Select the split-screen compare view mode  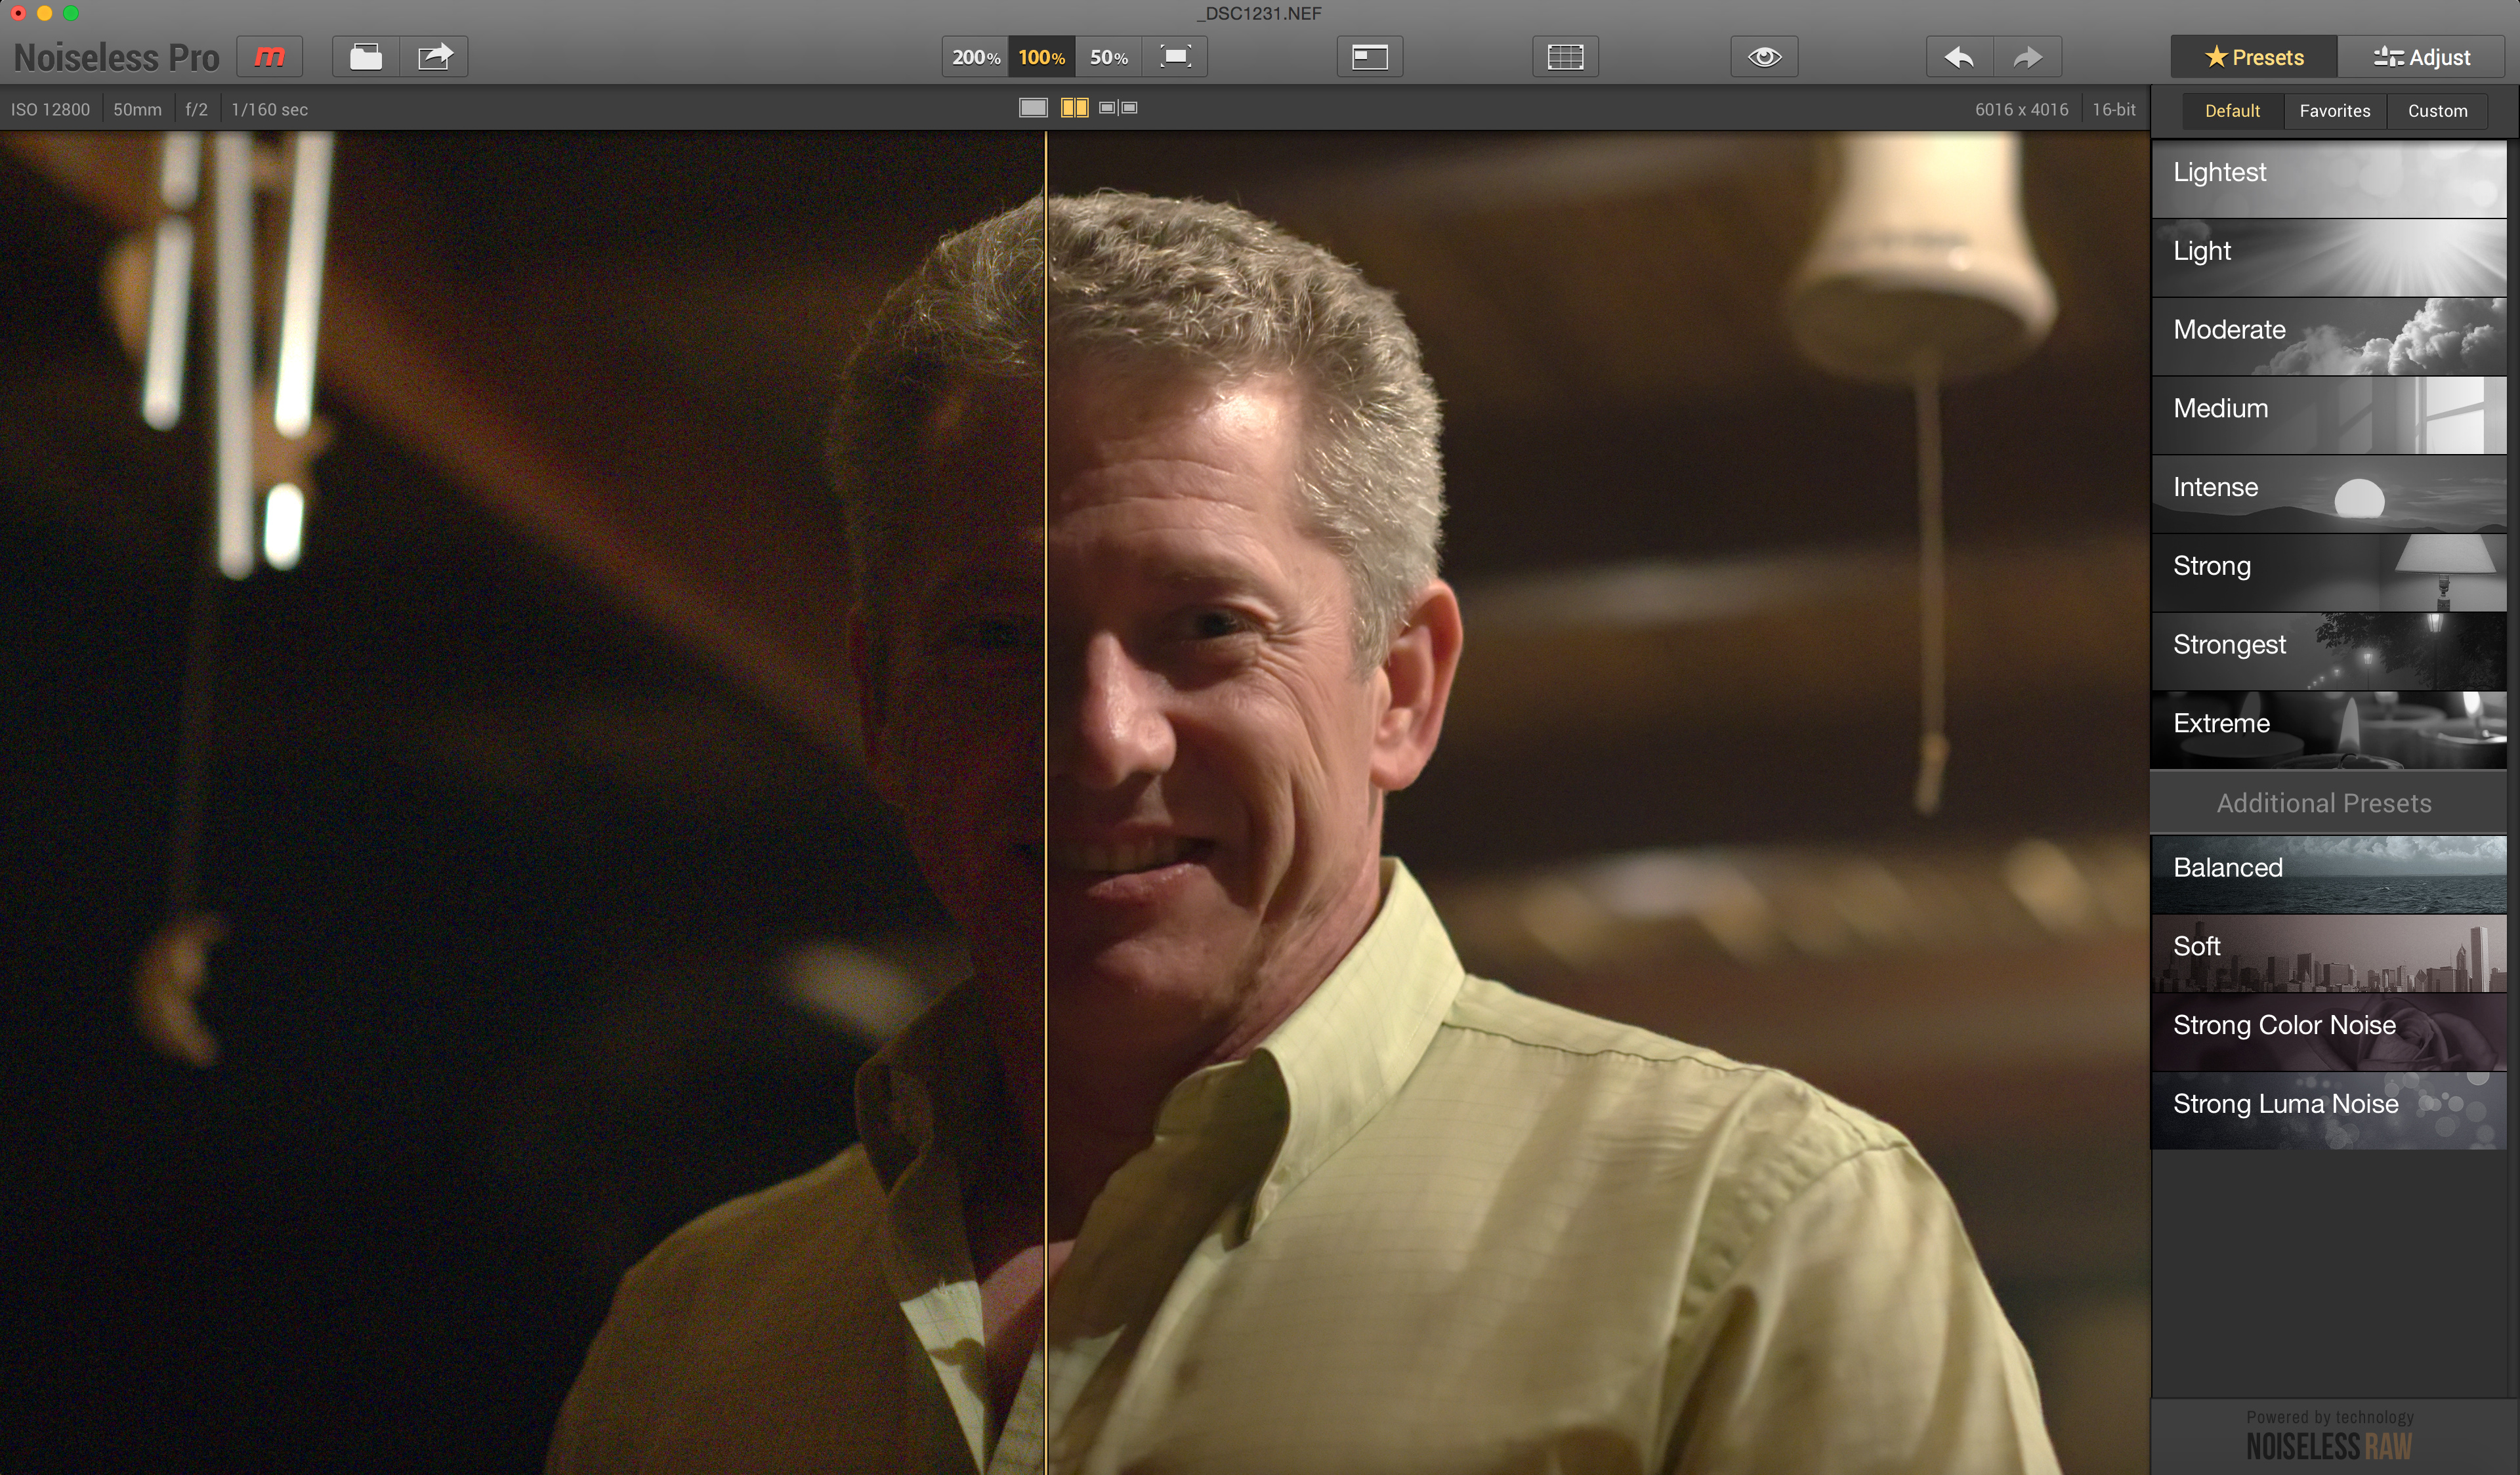pos(1075,108)
